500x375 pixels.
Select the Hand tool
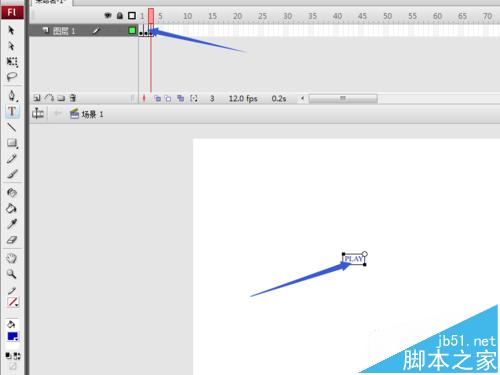12,258
